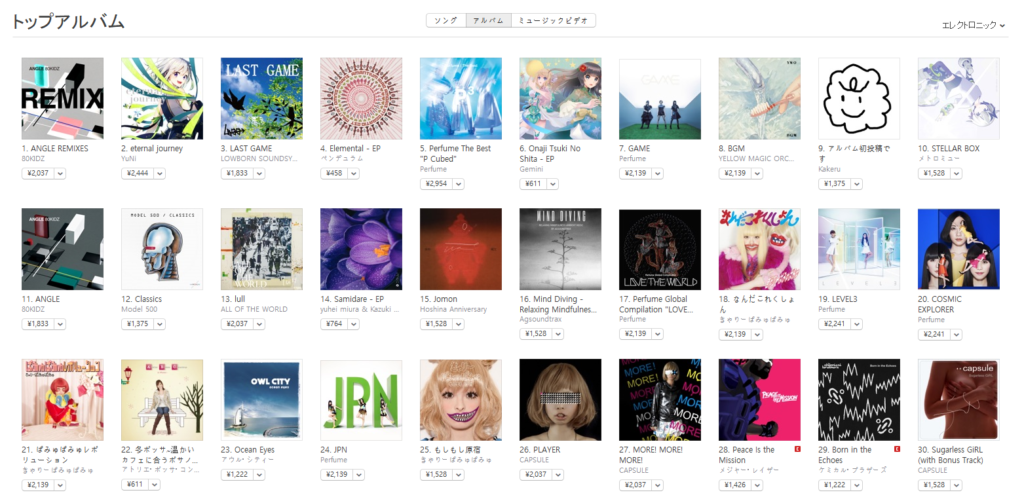Expand the arrow next to ¥2,444 eternal journey price
1024x501 pixels.
click(160, 174)
